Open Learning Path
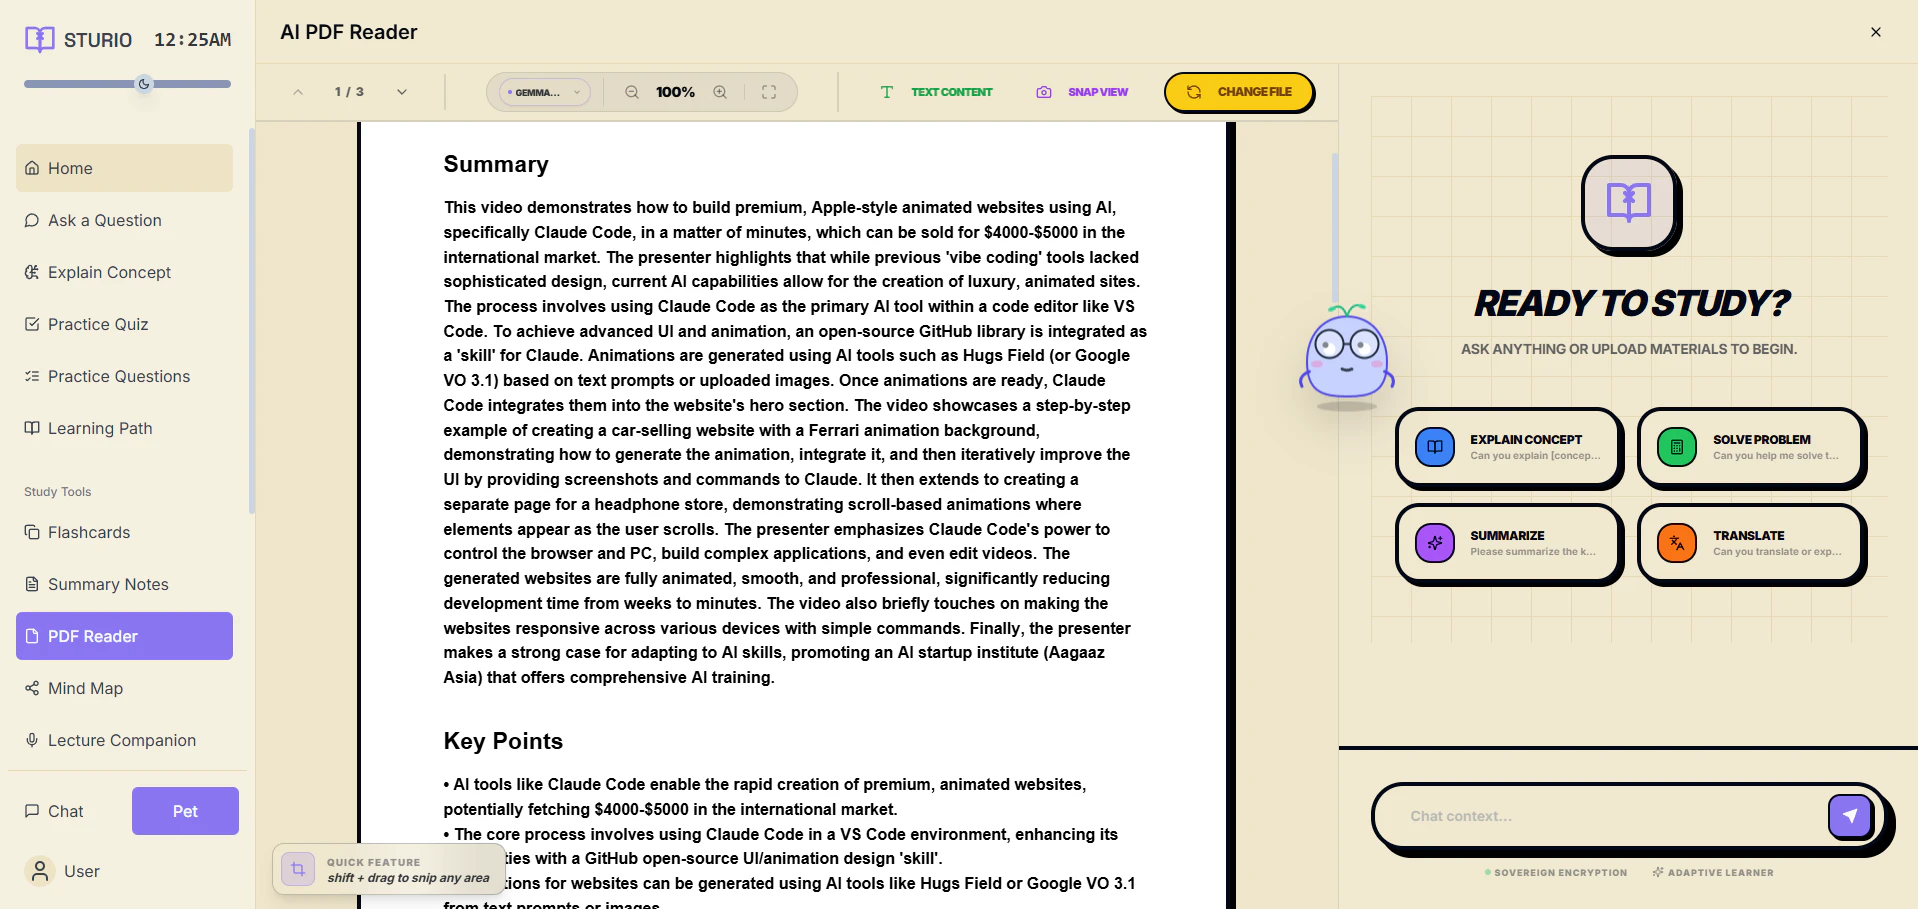Screen dimensions: 1918x909 pyautogui.click(x=124, y=428)
